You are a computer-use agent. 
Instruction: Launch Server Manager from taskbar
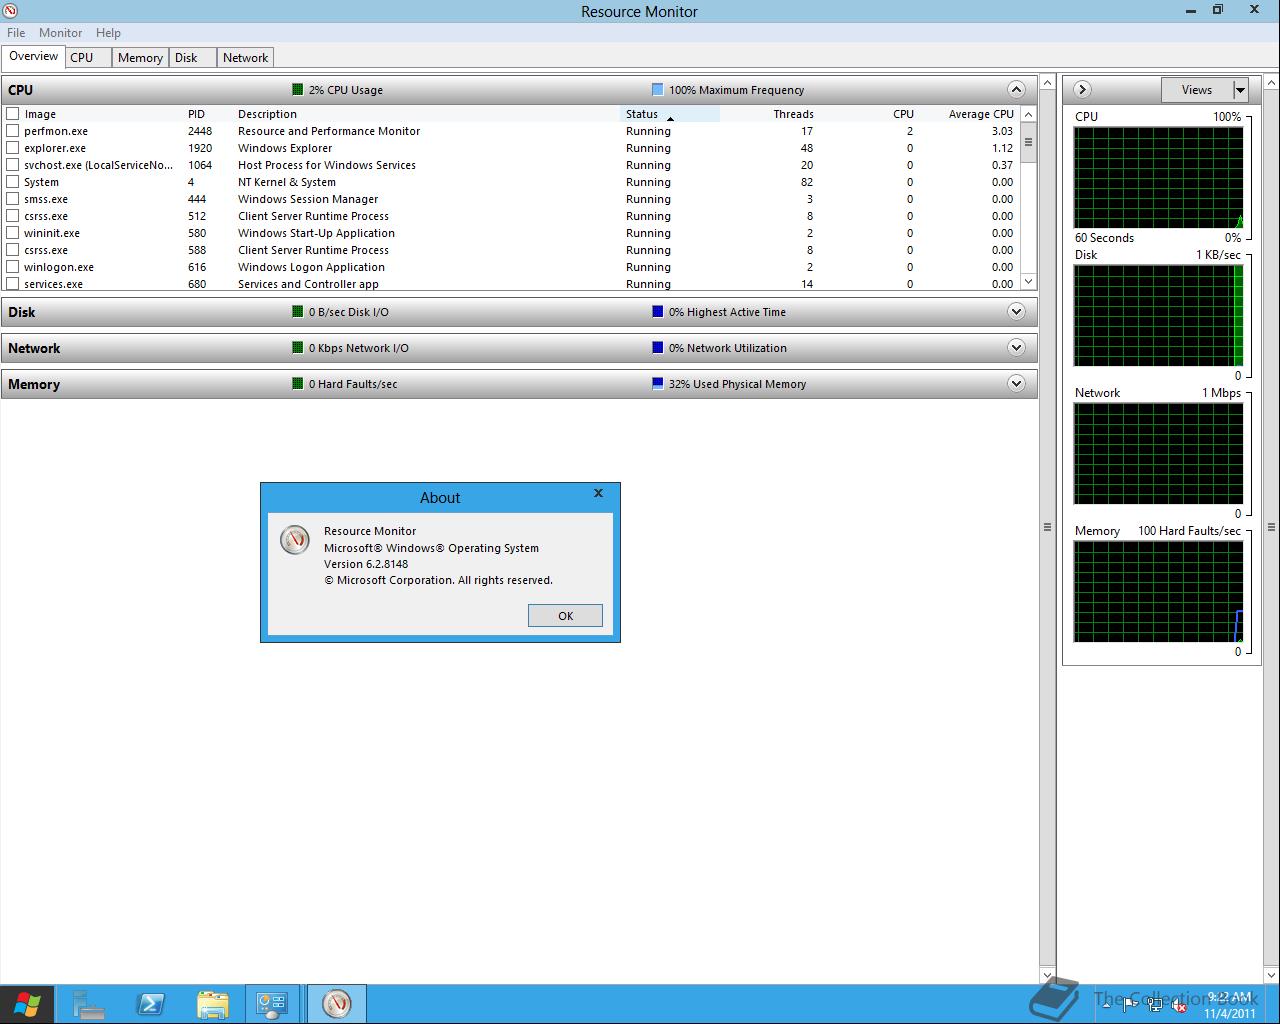click(88, 1004)
